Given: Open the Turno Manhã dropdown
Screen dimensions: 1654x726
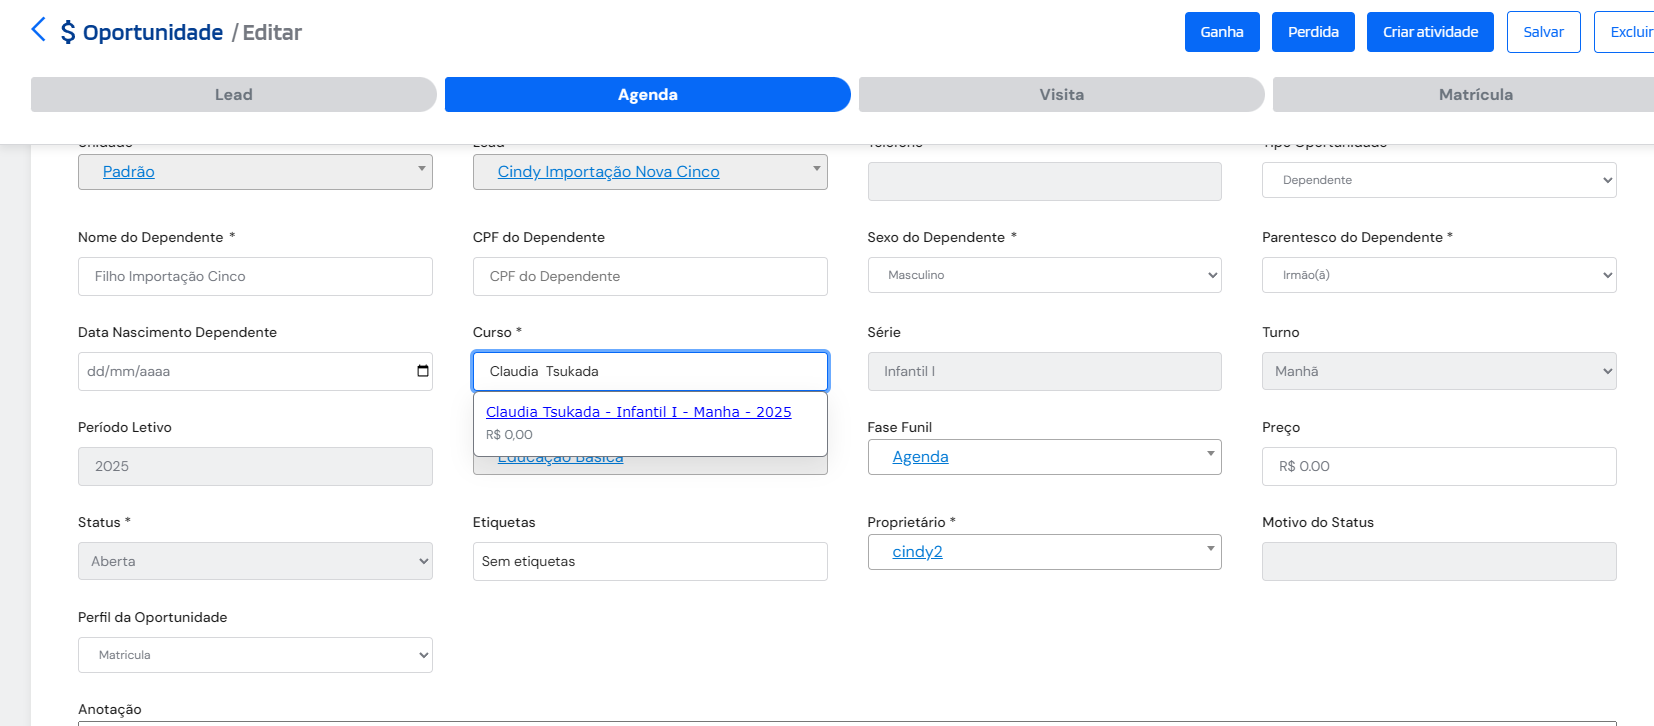Looking at the screenshot, I should click(1439, 371).
